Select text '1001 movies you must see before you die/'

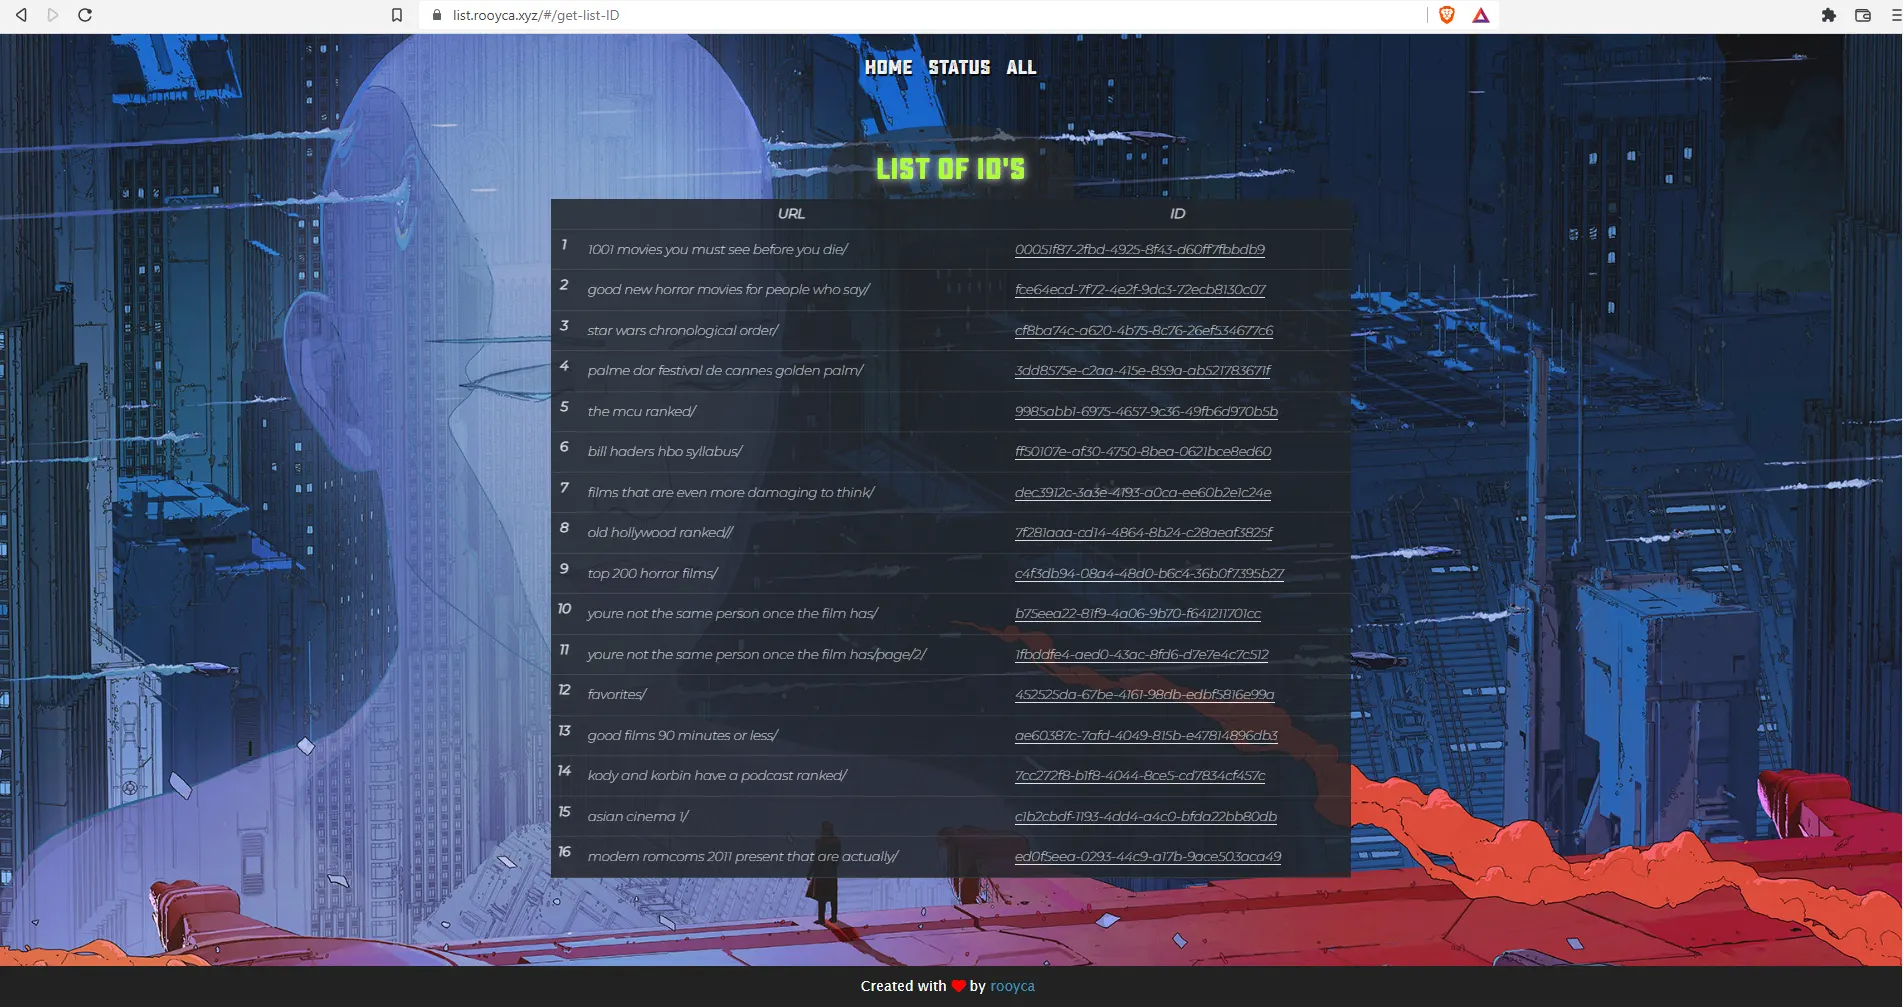pos(717,250)
